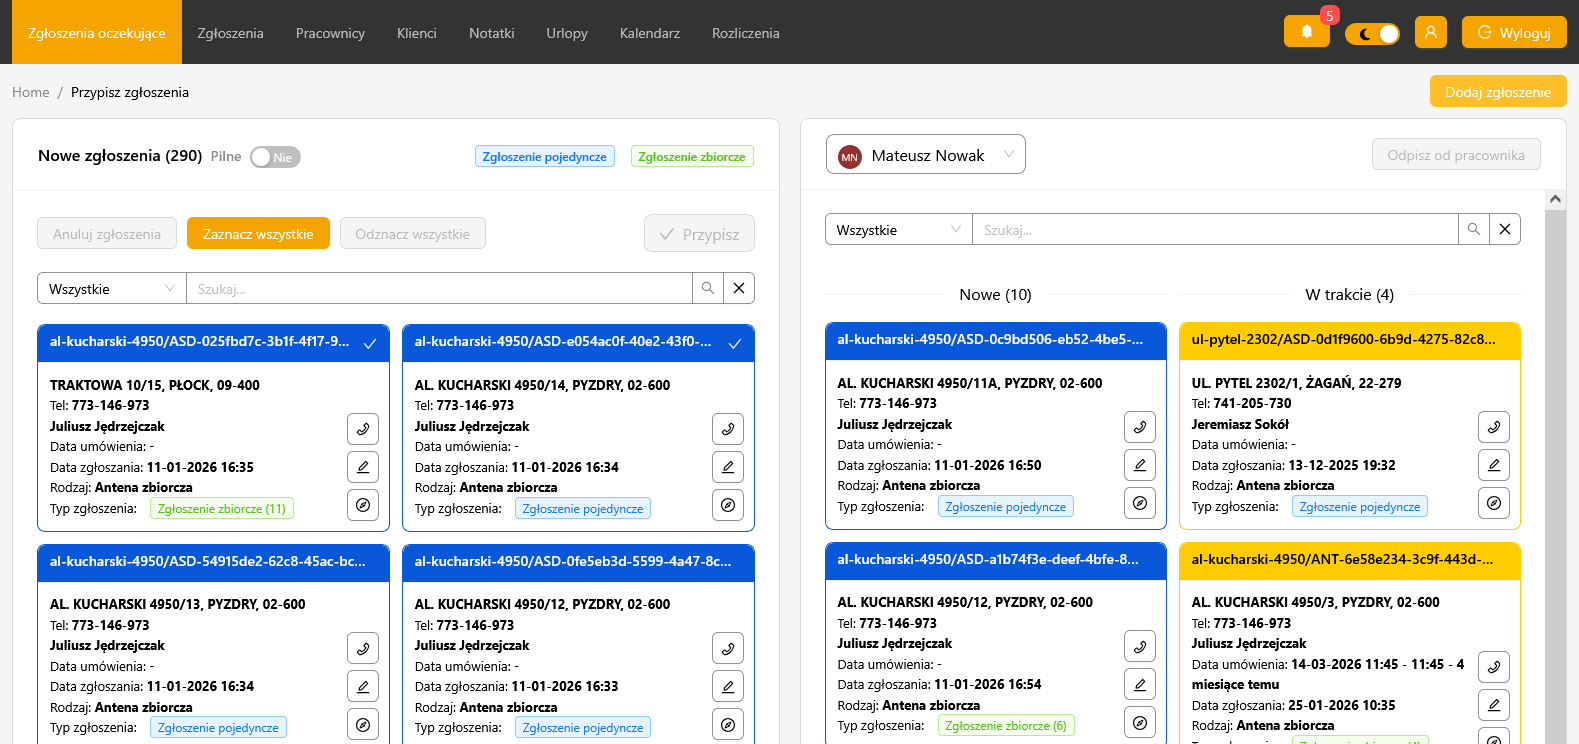Click Zaznacz wszystkie
This screenshot has width=1579, height=744.
[258, 233]
